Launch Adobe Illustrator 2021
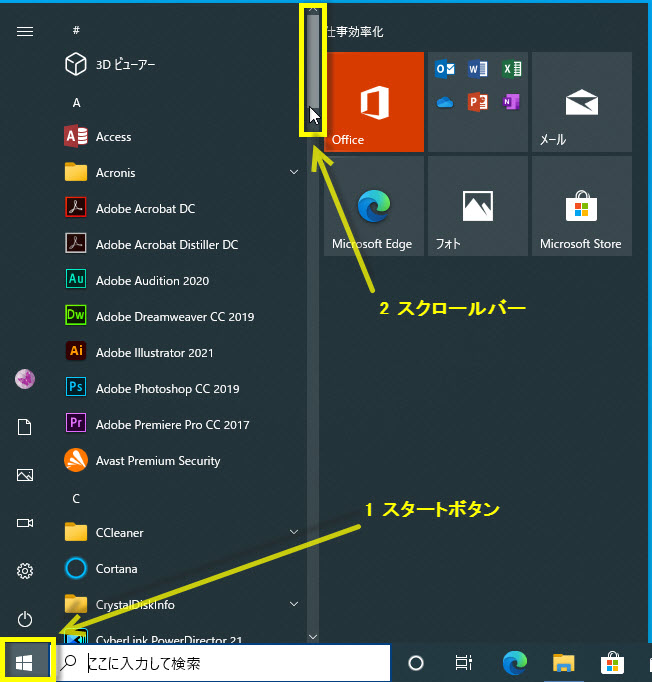 [x=154, y=353]
